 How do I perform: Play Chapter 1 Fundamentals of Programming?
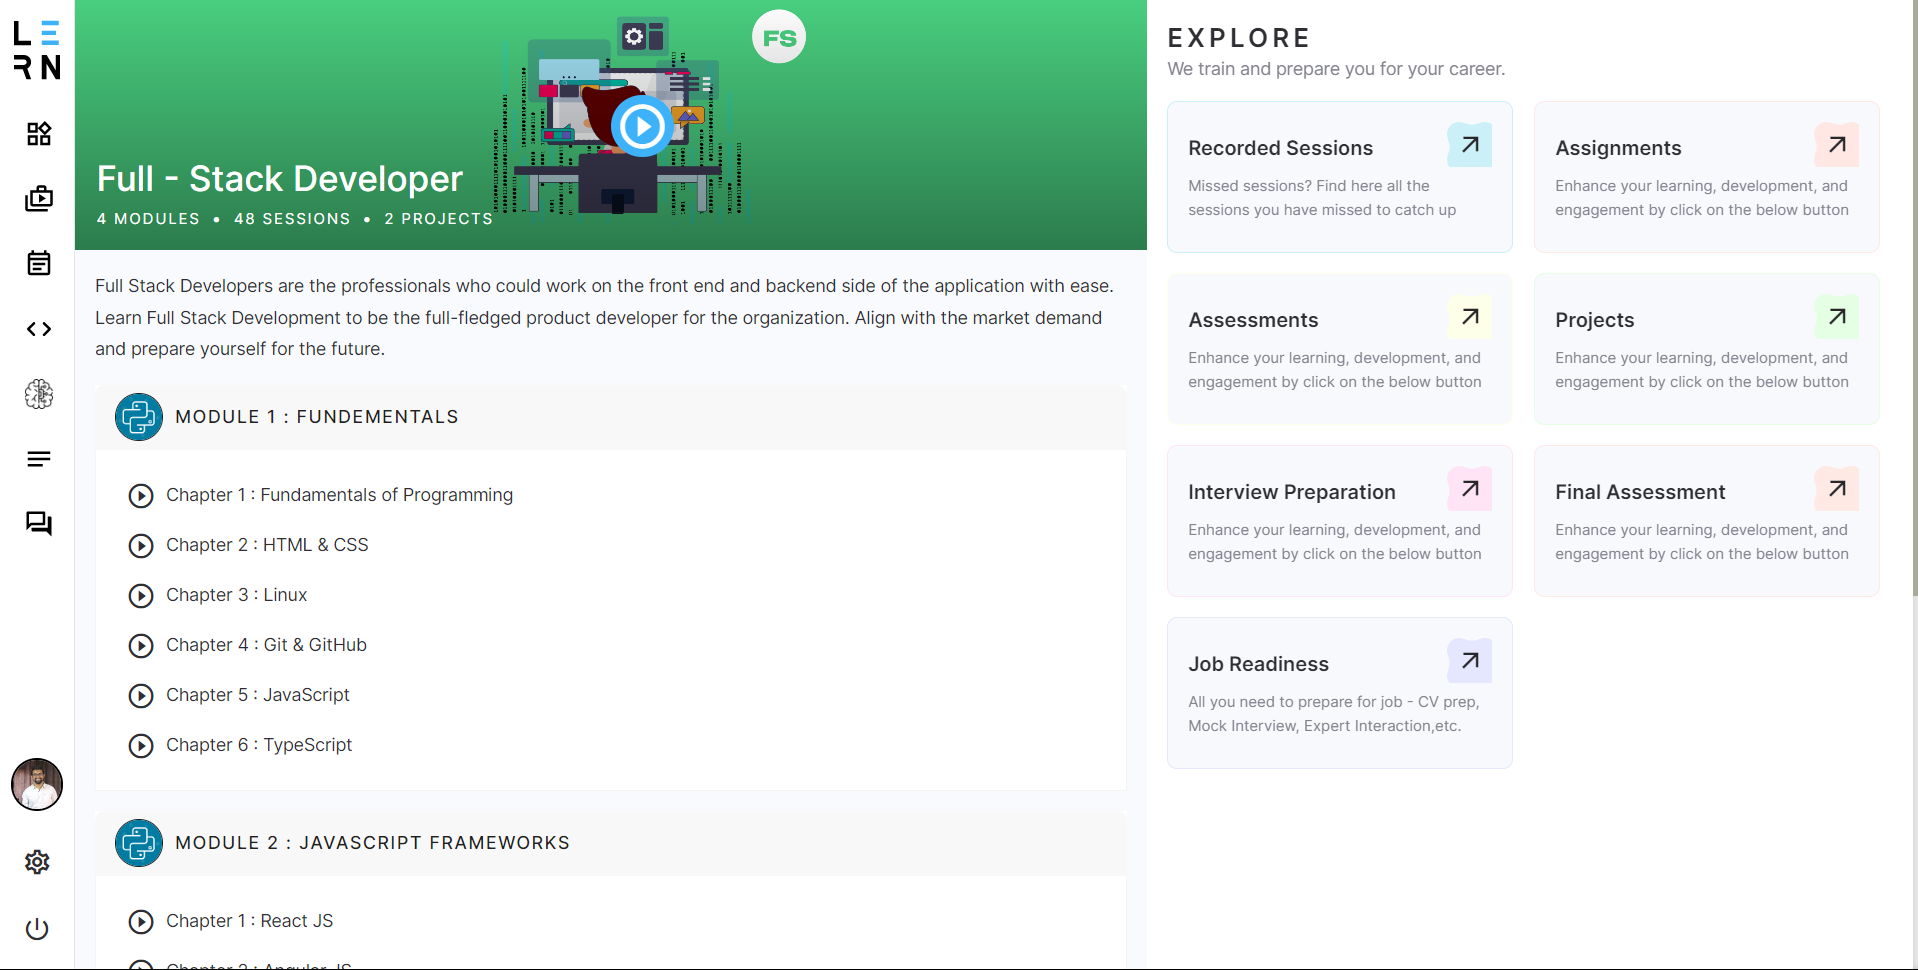(140, 496)
